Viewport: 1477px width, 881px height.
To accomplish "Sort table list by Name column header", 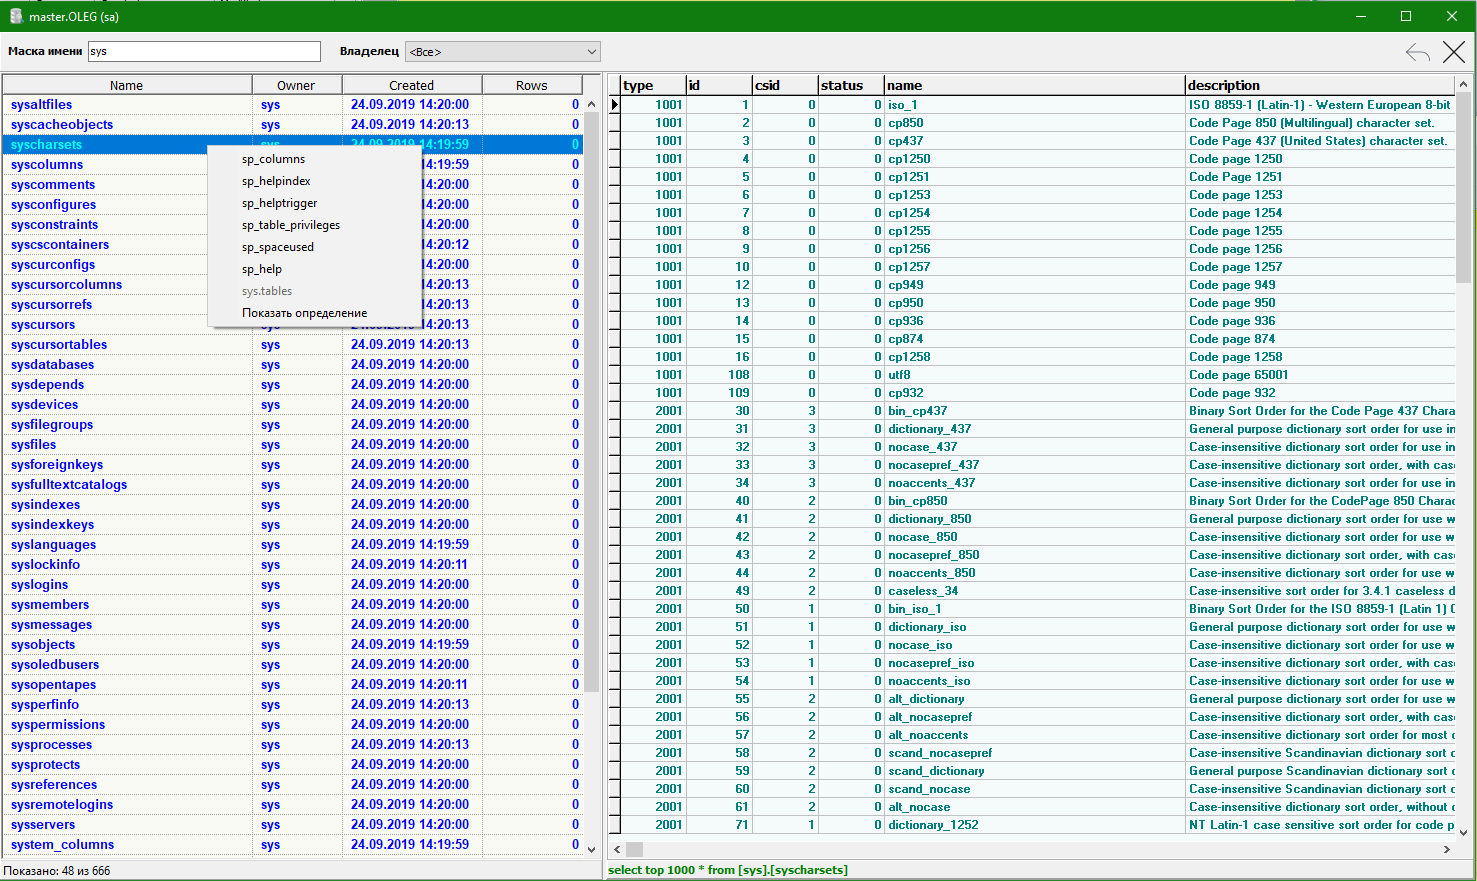I will coord(126,85).
